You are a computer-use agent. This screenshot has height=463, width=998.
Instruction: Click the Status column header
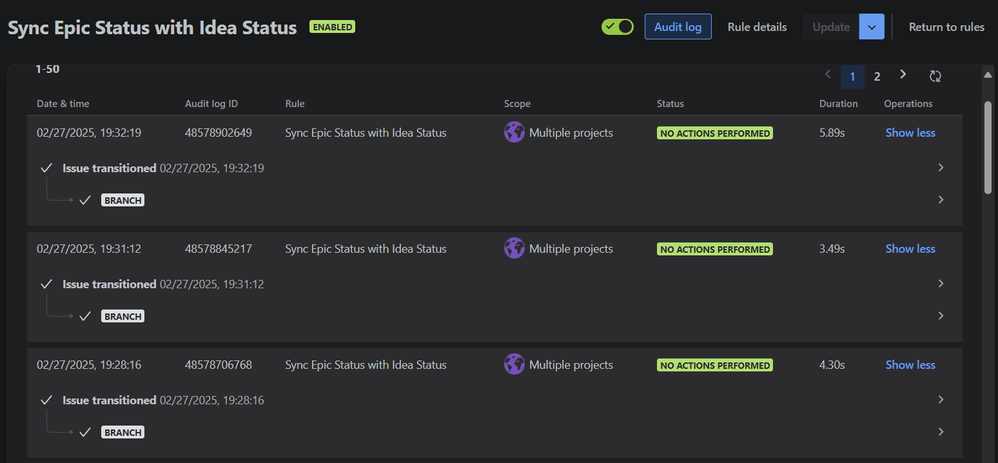point(670,104)
